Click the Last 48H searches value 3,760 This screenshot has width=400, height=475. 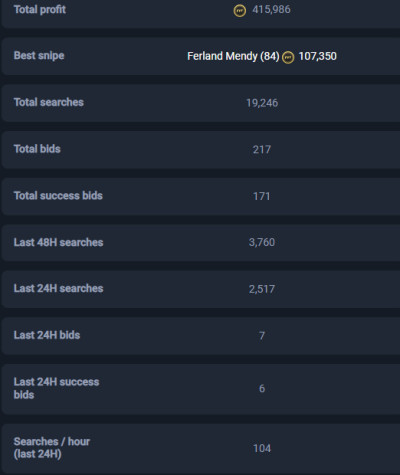(262, 242)
